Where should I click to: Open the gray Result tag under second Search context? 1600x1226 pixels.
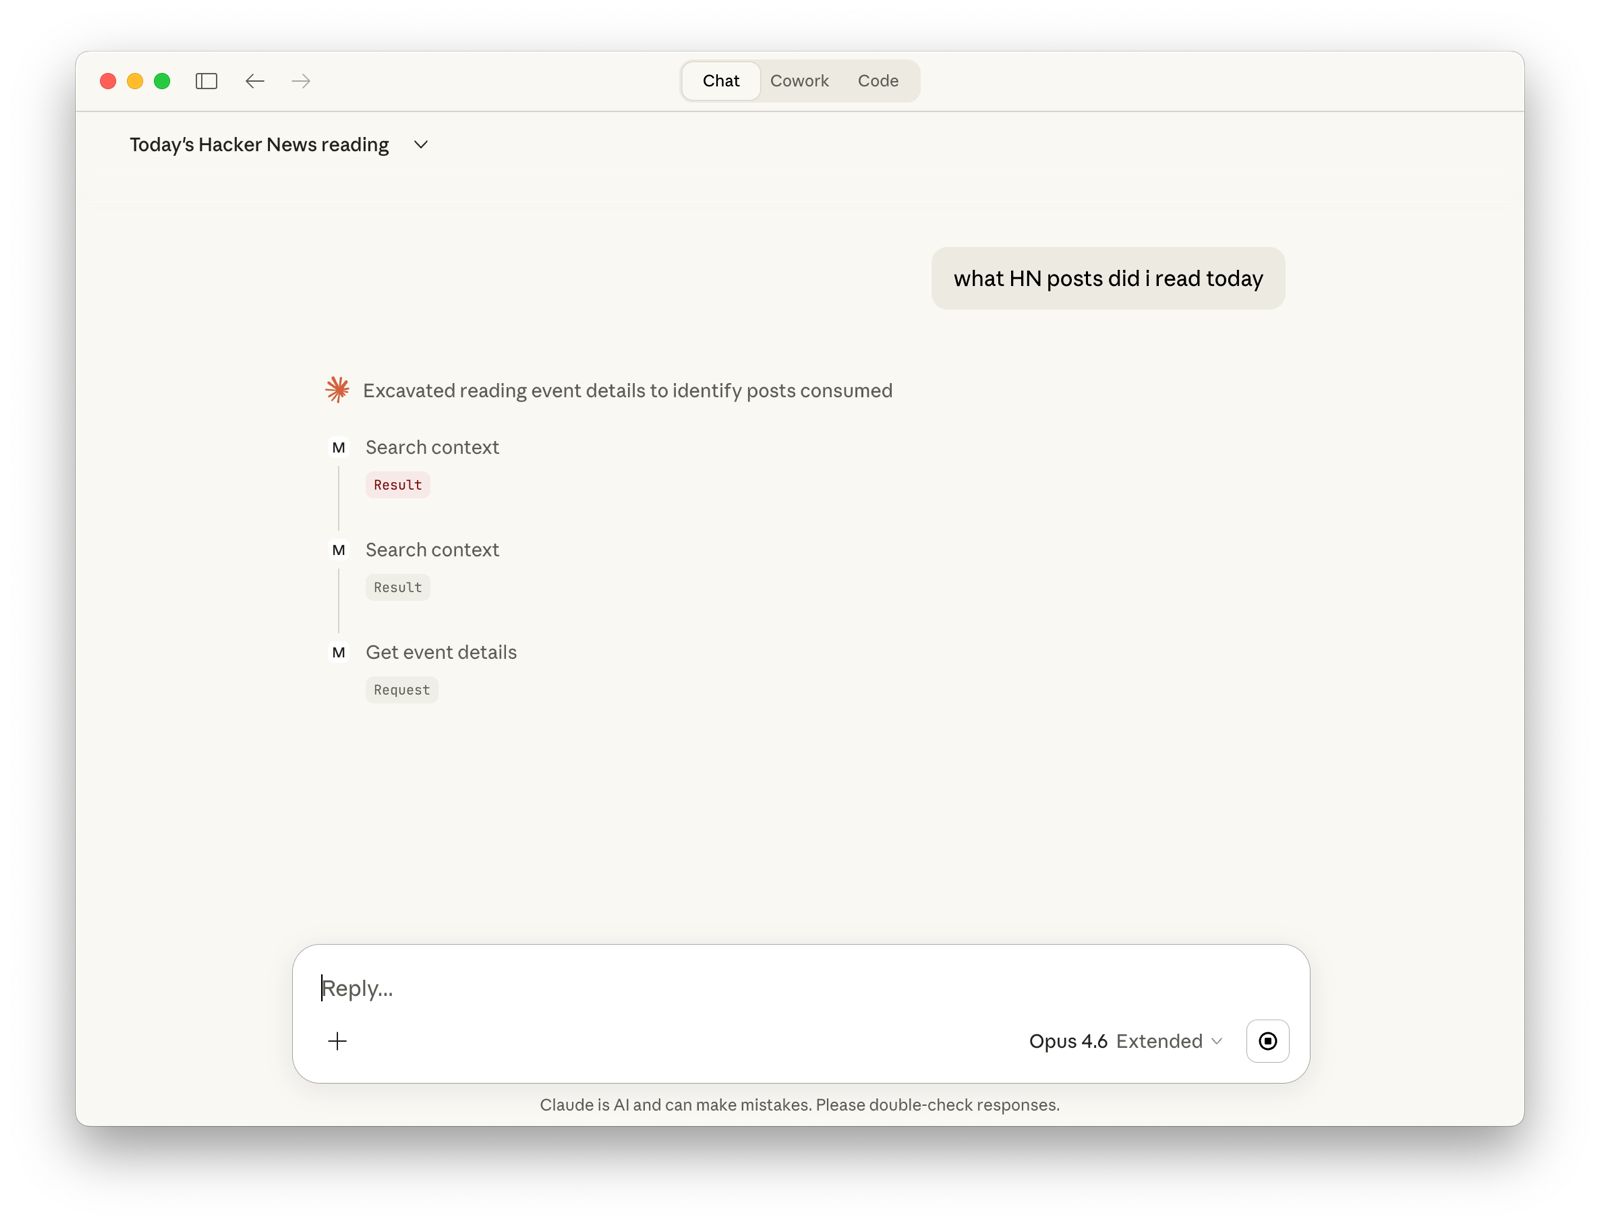pyautogui.click(x=398, y=588)
